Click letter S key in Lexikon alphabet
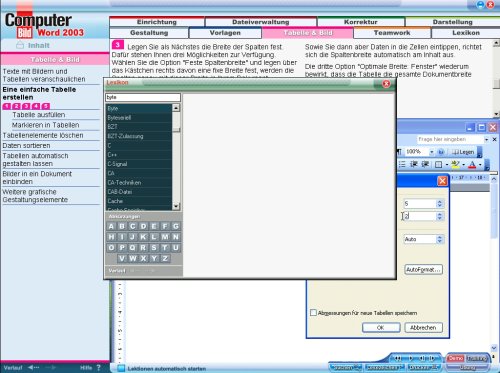 (x=154, y=248)
